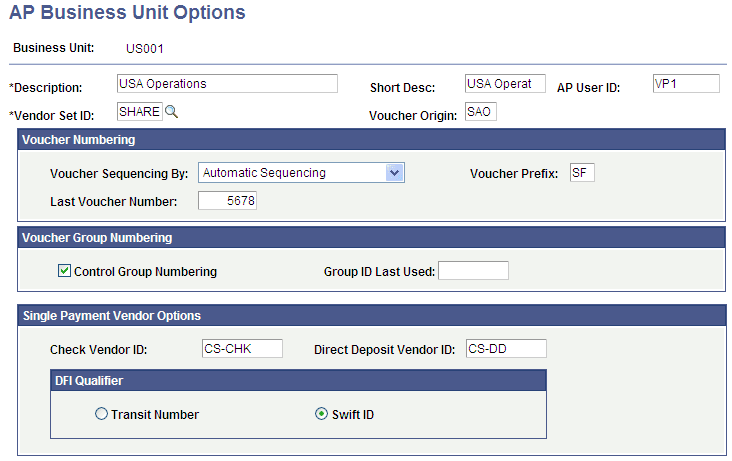Click the Description text field

point(228,84)
